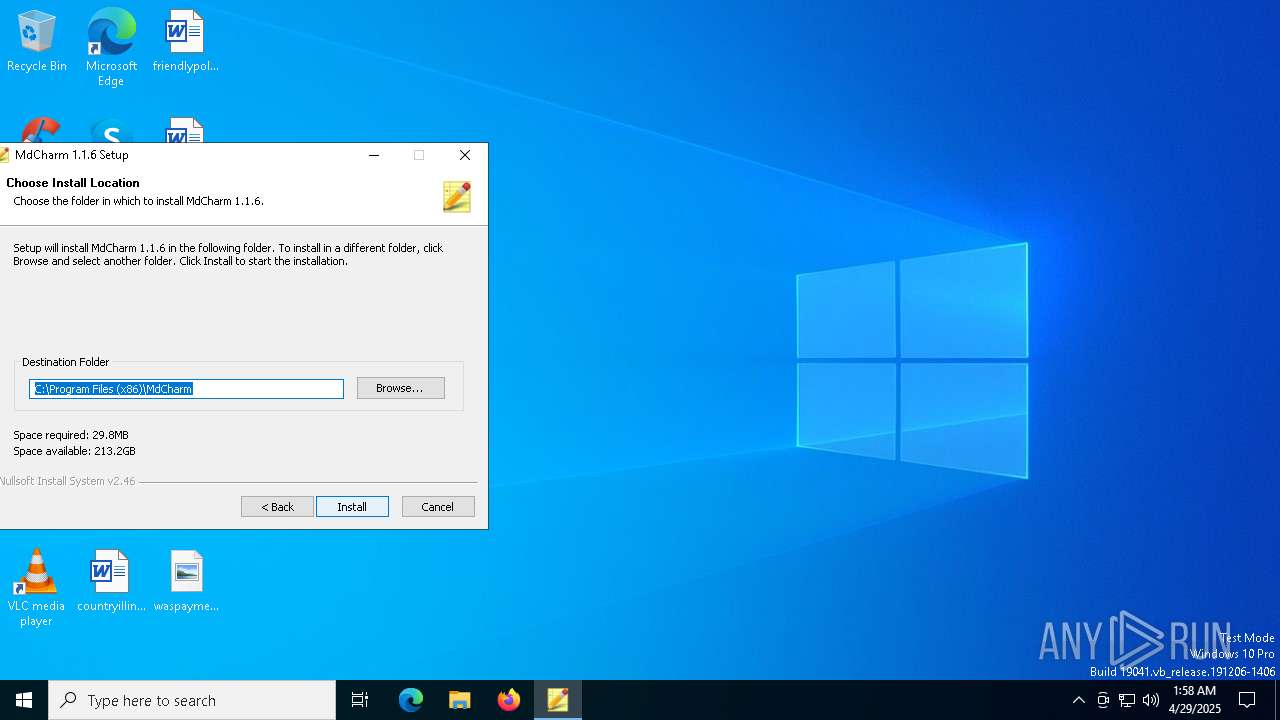The width and height of the screenshot is (1280, 720).
Task: Click the 'Choose Install Location' heading
Action: [73, 183]
